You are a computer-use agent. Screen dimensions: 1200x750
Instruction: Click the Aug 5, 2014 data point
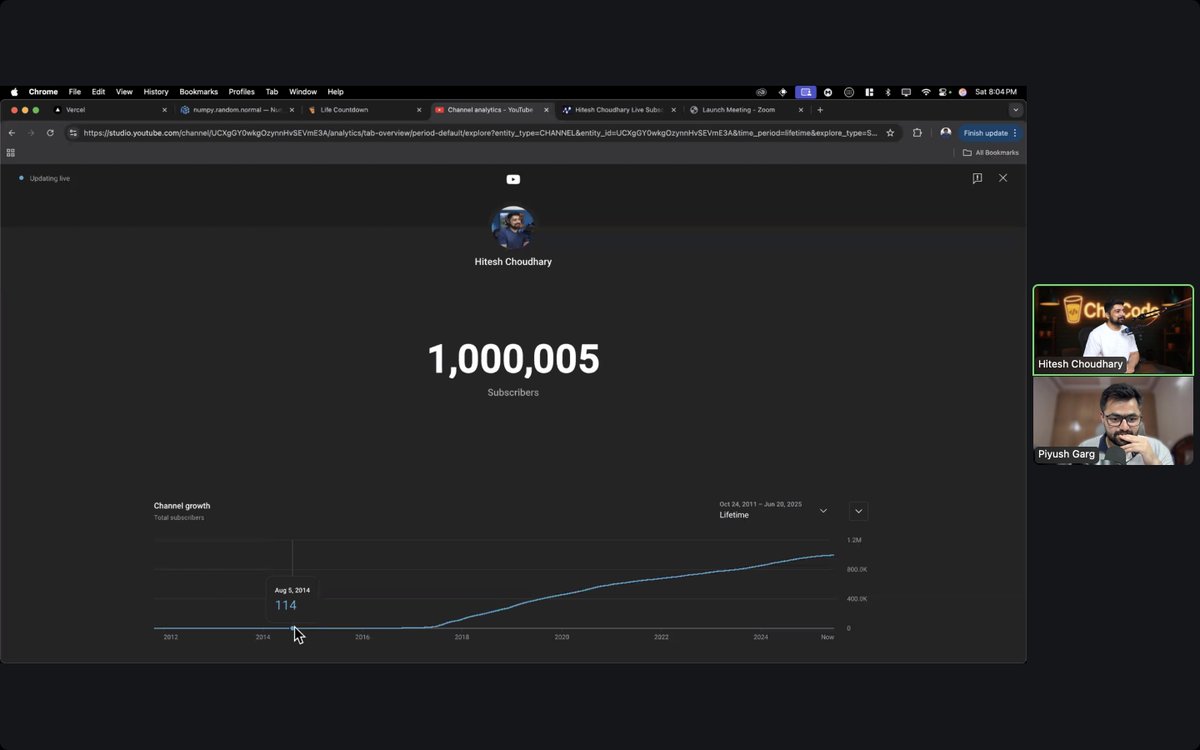tap(292, 628)
